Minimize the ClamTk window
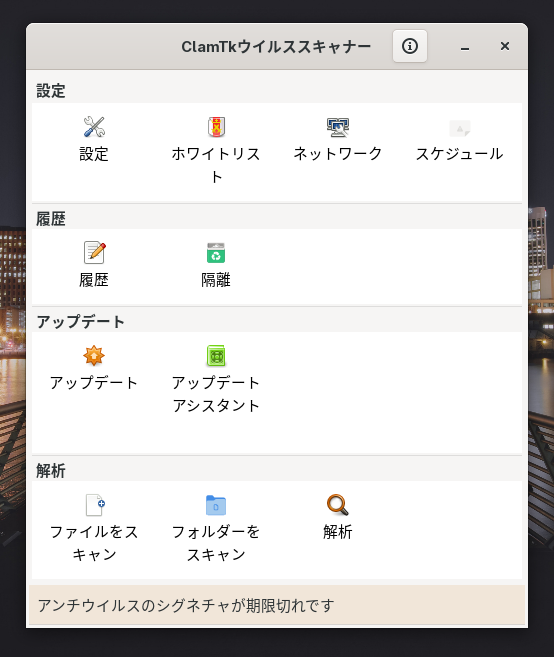 (x=465, y=46)
